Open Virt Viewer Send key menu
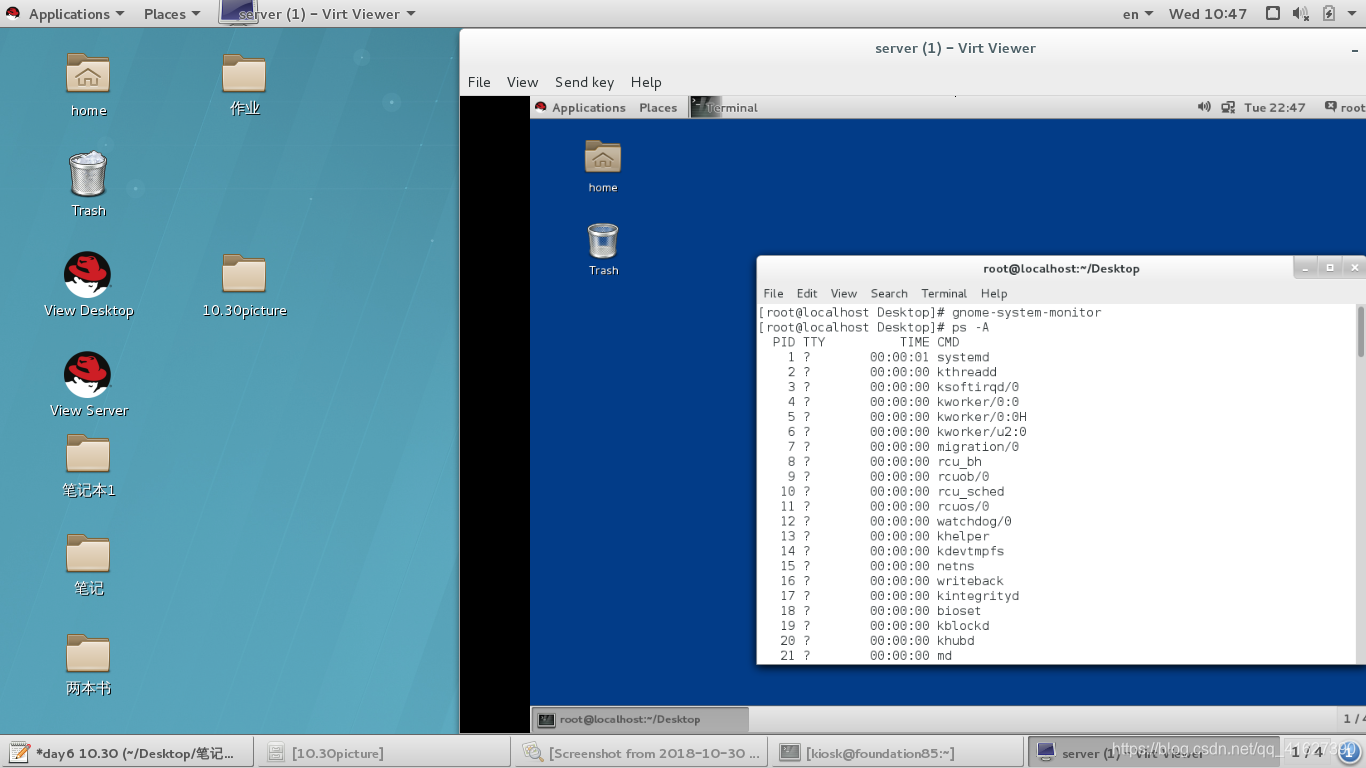The image size is (1366, 768). (x=584, y=82)
